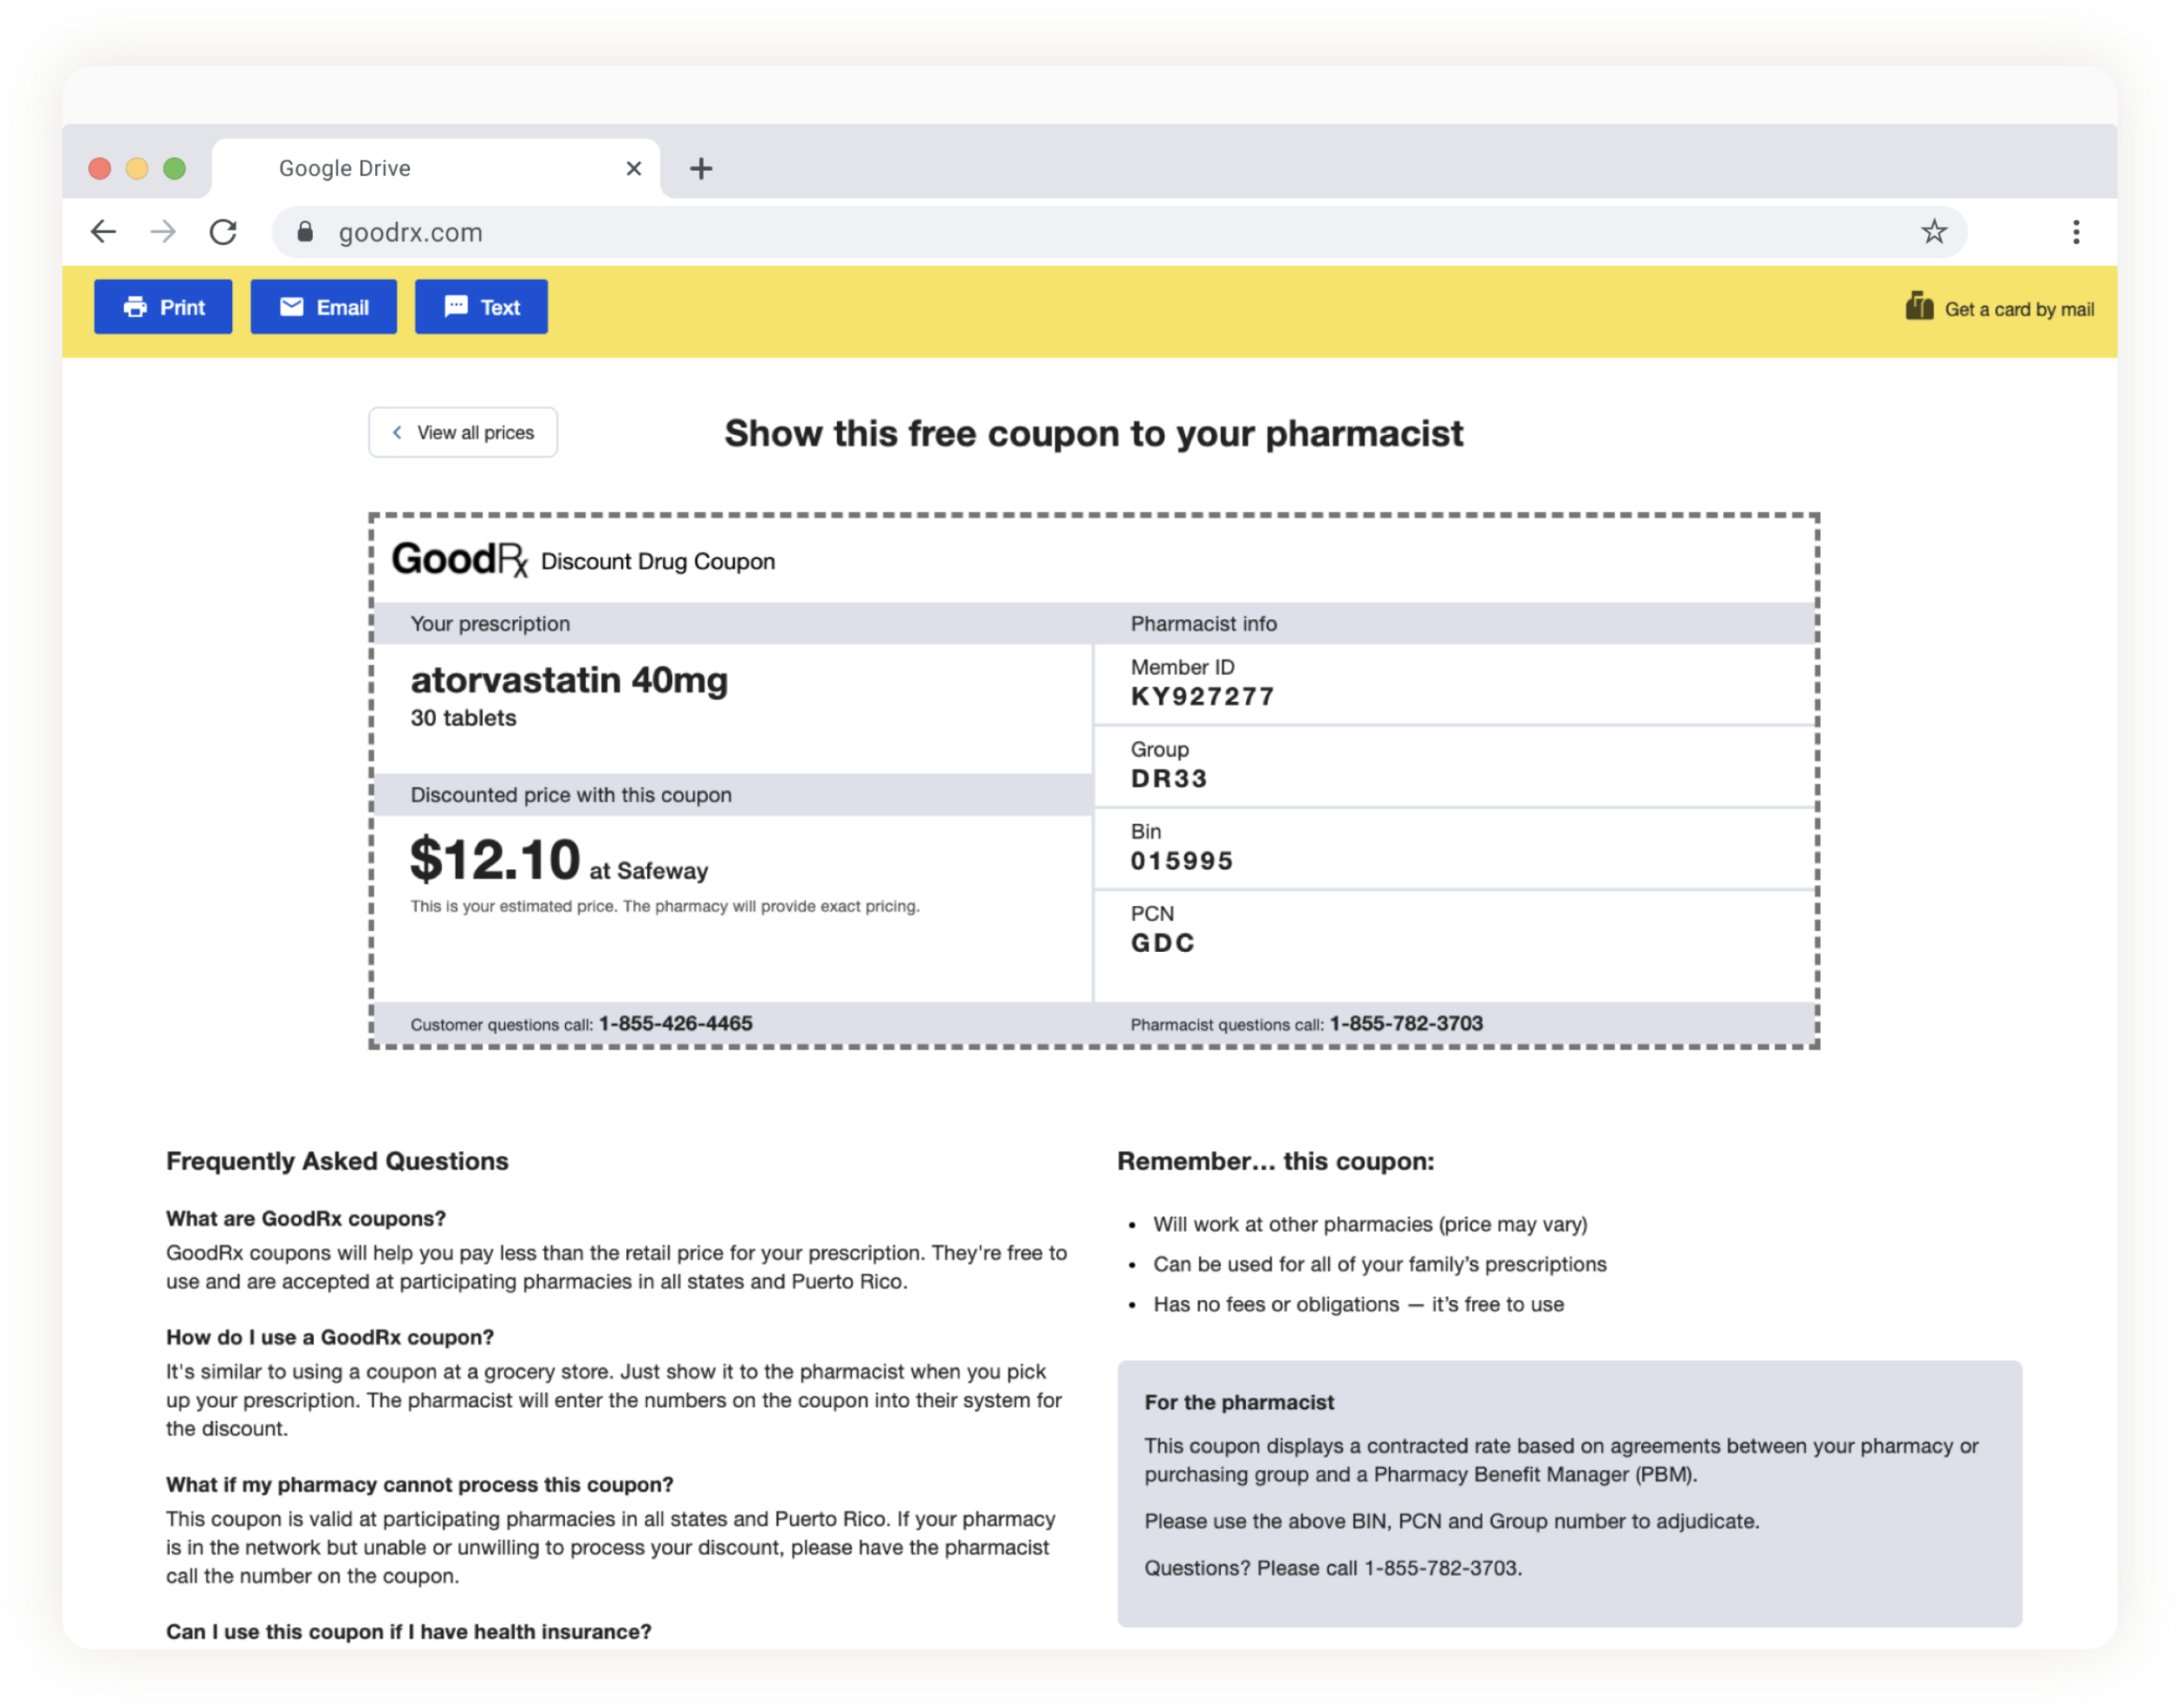Click the Print button
Image resolution: width=2180 pixels, height=1708 pixels.
pyautogui.click(x=163, y=307)
